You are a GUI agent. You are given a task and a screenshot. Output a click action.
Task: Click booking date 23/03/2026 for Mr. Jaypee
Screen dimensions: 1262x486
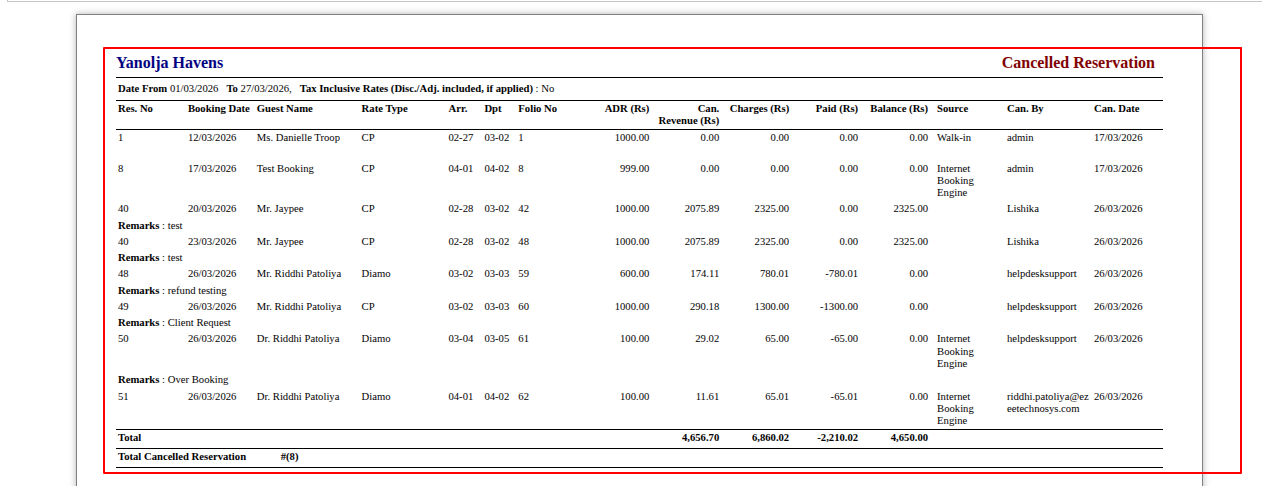coord(212,242)
